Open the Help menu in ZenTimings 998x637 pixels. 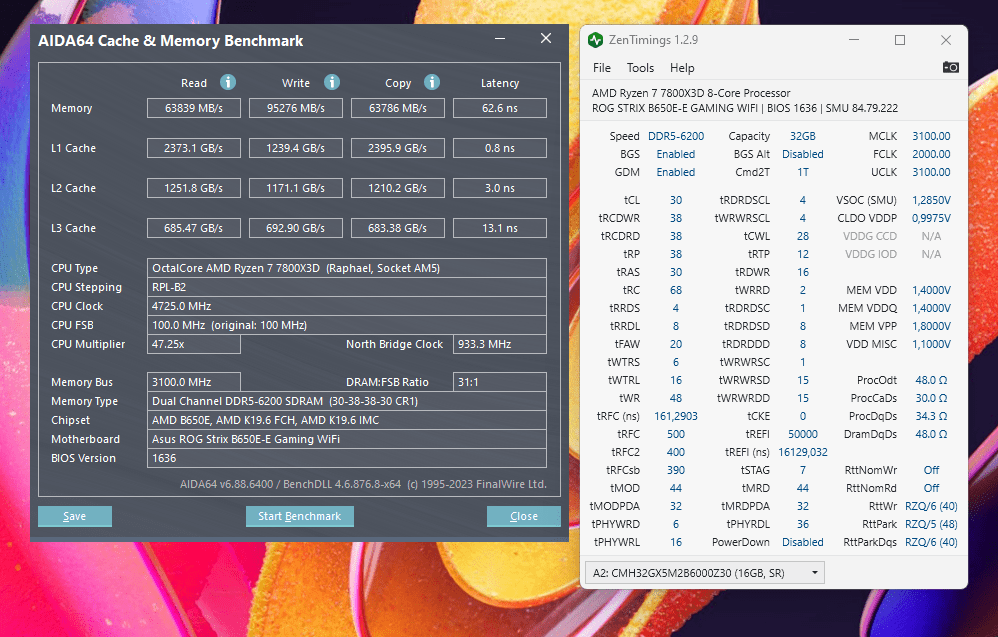(682, 68)
